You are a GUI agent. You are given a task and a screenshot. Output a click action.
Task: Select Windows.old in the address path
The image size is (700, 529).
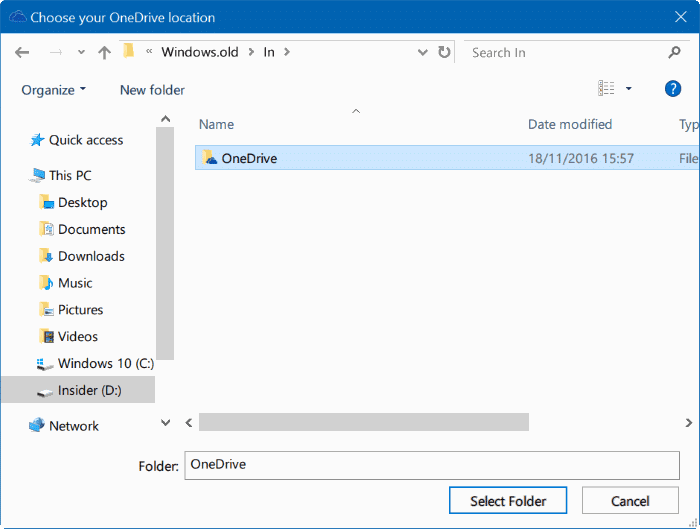click(200, 52)
